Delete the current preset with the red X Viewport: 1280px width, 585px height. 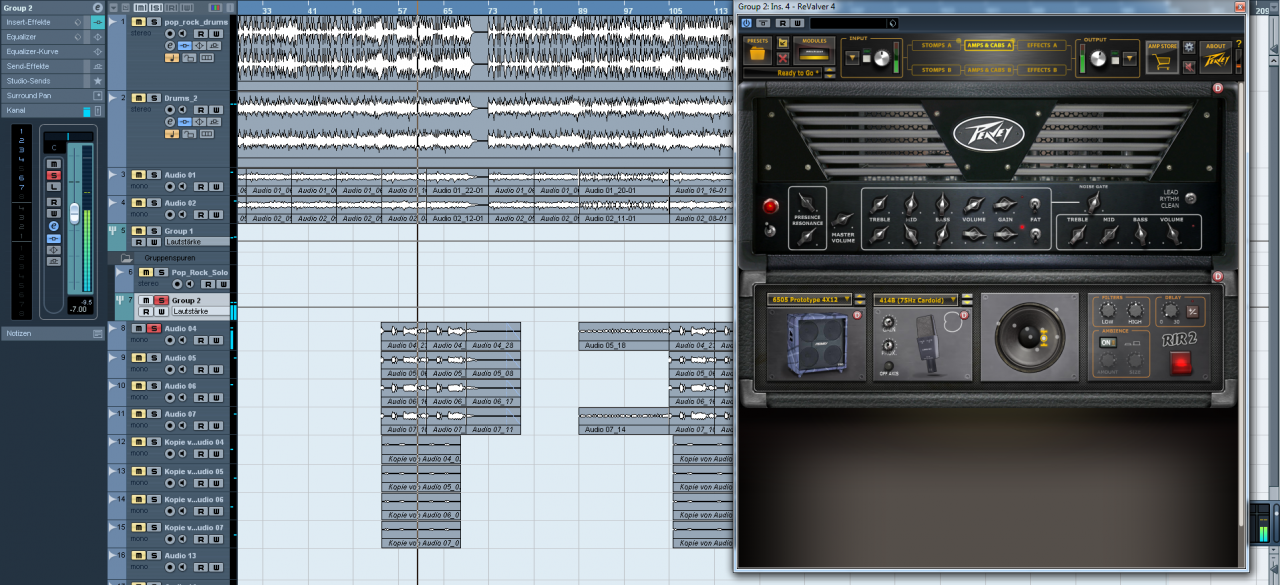coord(783,59)
